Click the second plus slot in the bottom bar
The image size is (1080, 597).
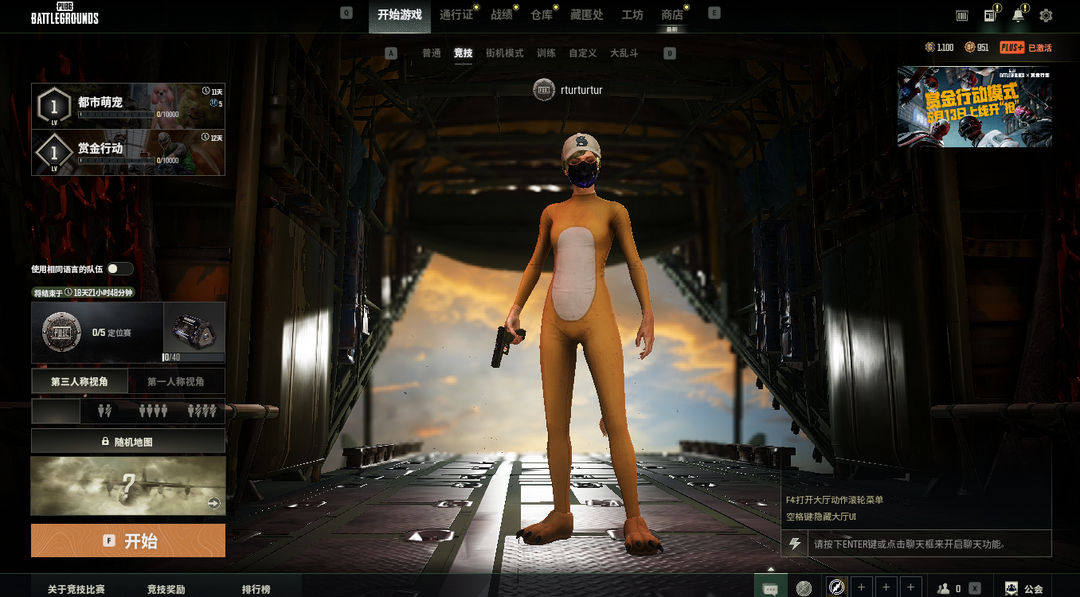coord(886,587)
